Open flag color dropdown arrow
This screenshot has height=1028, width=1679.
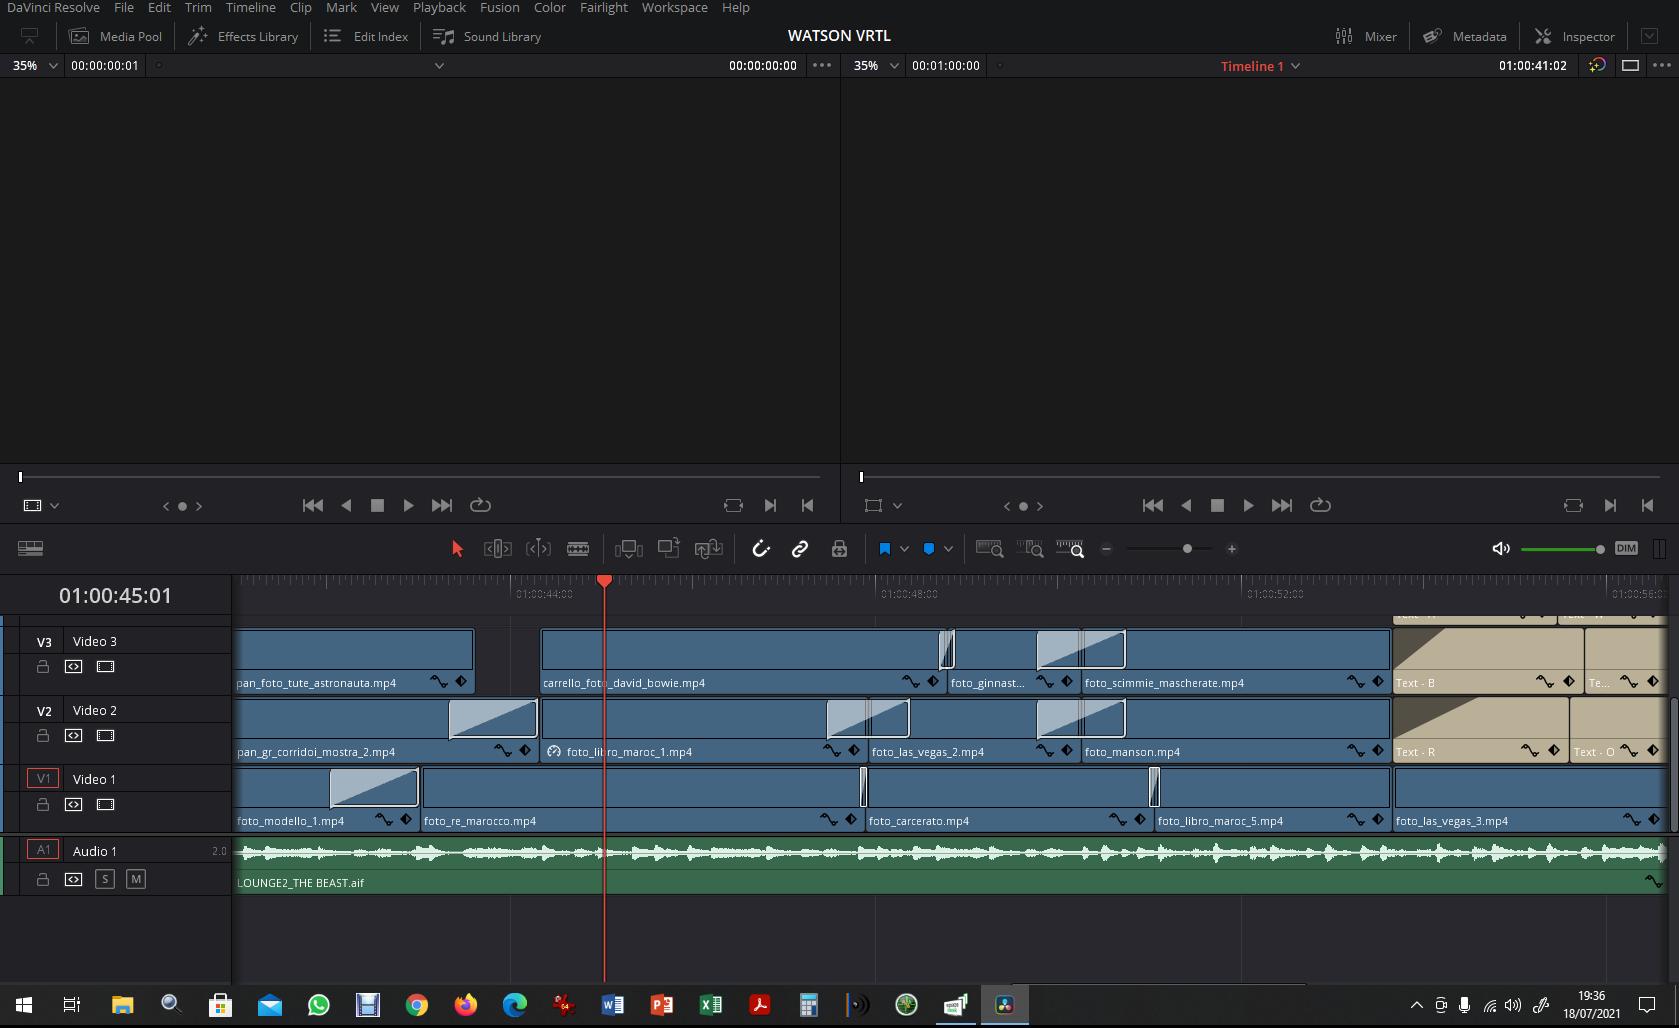click(904, 549)
